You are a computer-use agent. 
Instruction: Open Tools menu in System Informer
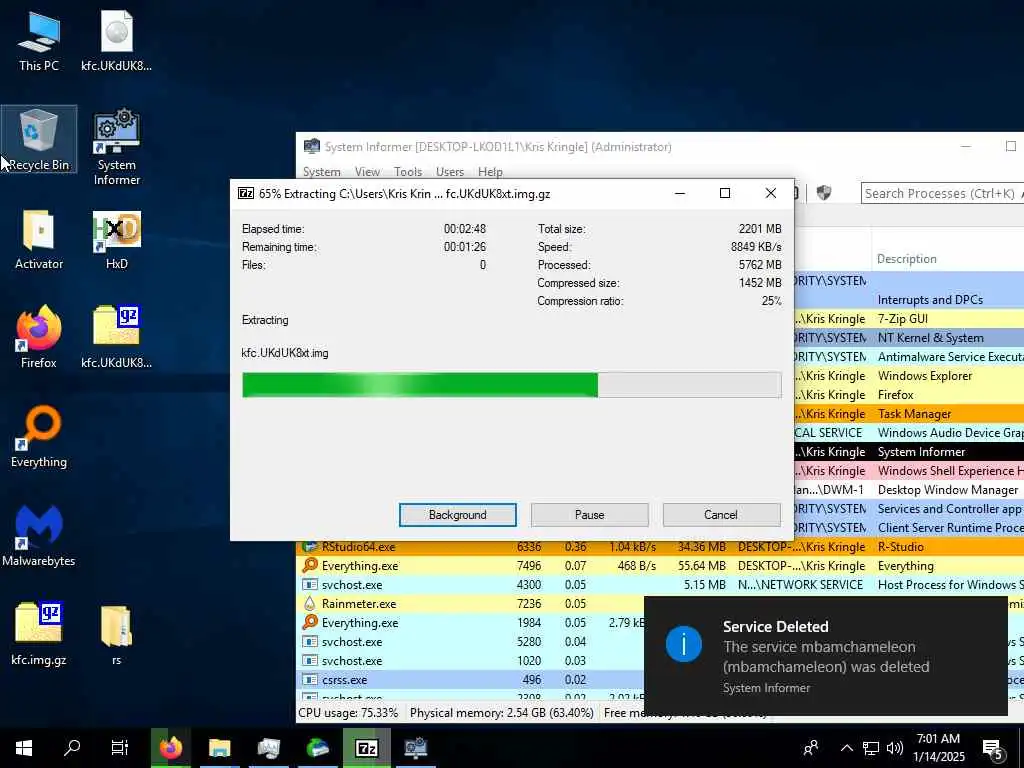(408, 172)
